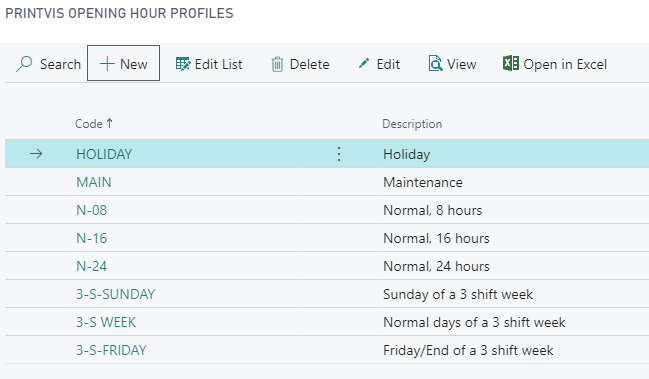The width and height of the screenshot is (649, 379).
Task: Click the Edit pencil icon
Action: click(364, 63)
